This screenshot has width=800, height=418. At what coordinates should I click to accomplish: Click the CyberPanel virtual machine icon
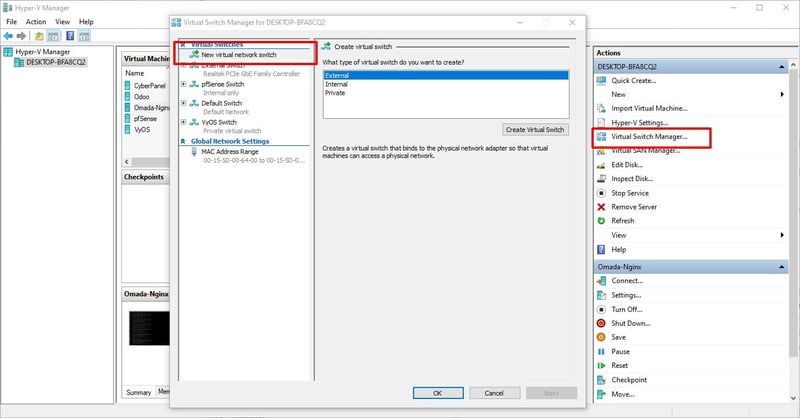point(128,86)
